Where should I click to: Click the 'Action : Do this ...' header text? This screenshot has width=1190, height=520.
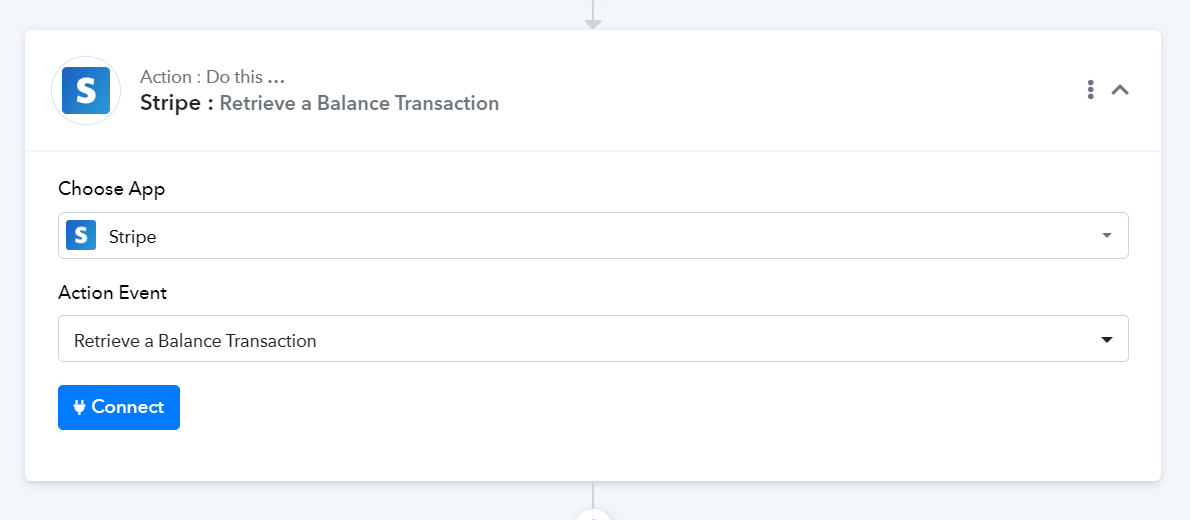point(212,77)
